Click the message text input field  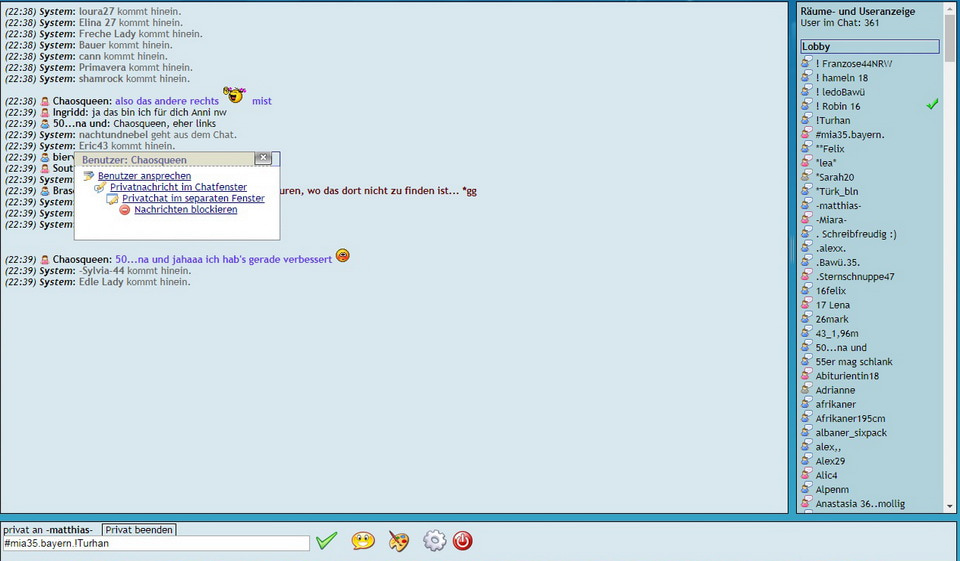(155, 544)
